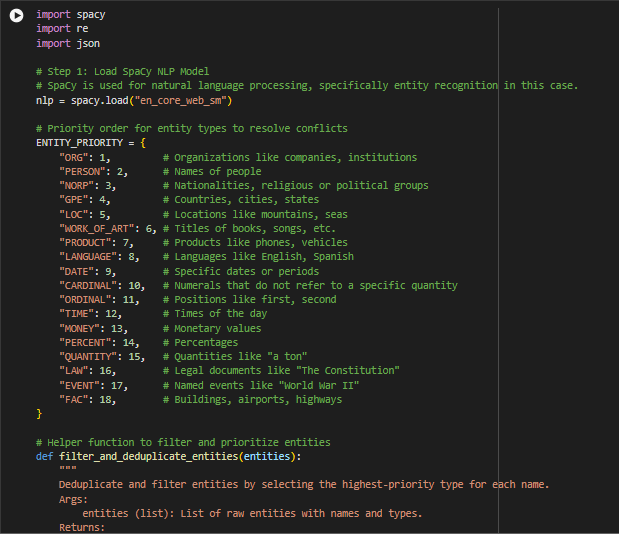Screen dimensions: 619x534
Task: Click the opening brace after ENTITY_PRIORITY
Action: coord(143,143)
